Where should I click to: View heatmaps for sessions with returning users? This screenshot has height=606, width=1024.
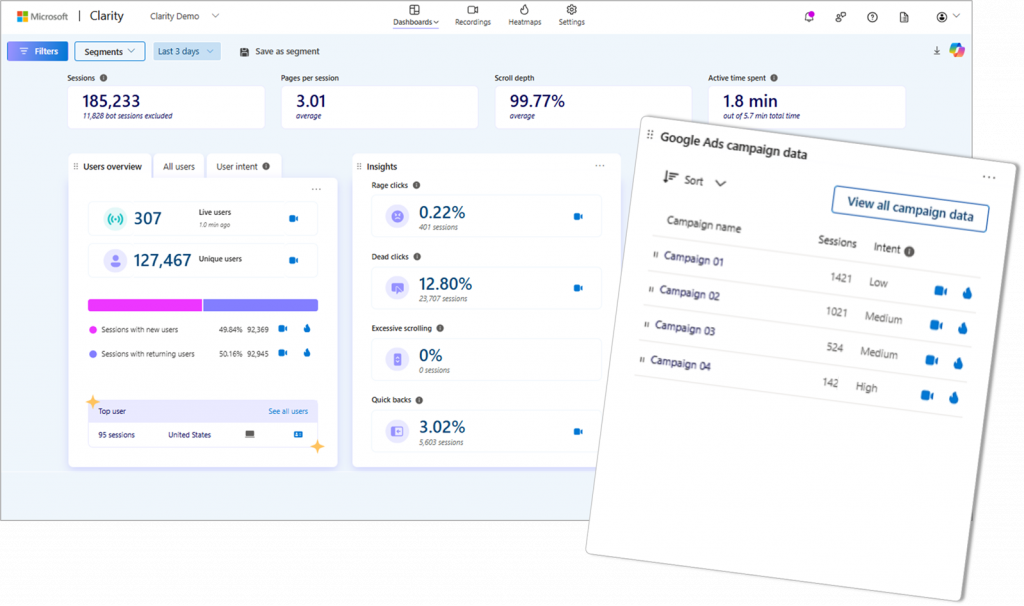(x=307, y=353)
